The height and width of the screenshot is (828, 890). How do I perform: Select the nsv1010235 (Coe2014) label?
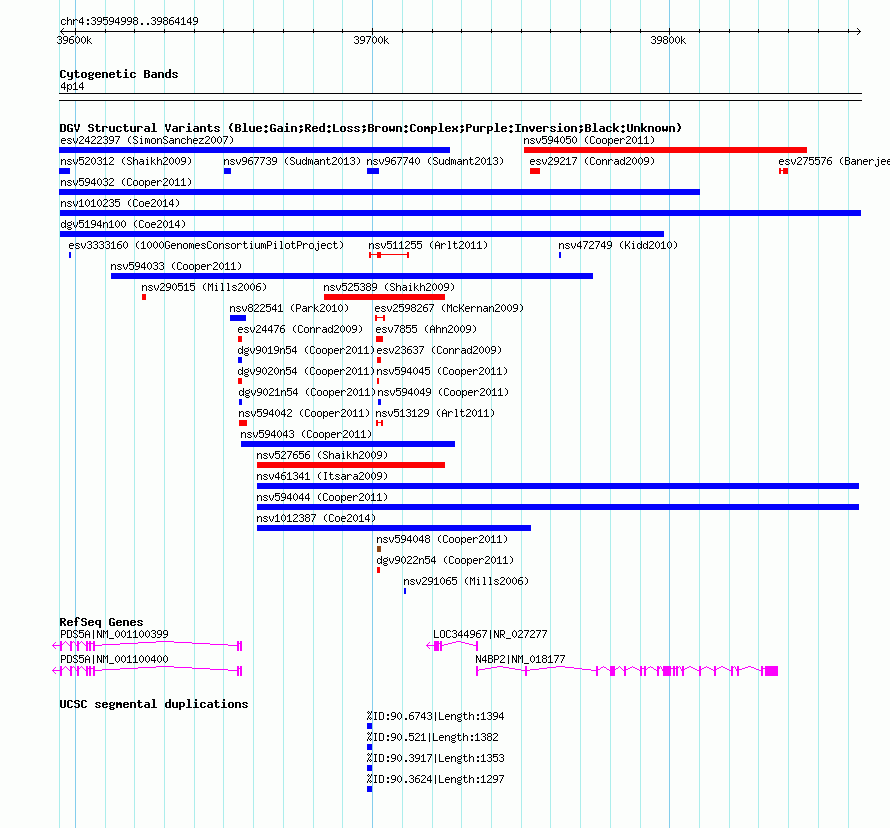click(120, 203)
